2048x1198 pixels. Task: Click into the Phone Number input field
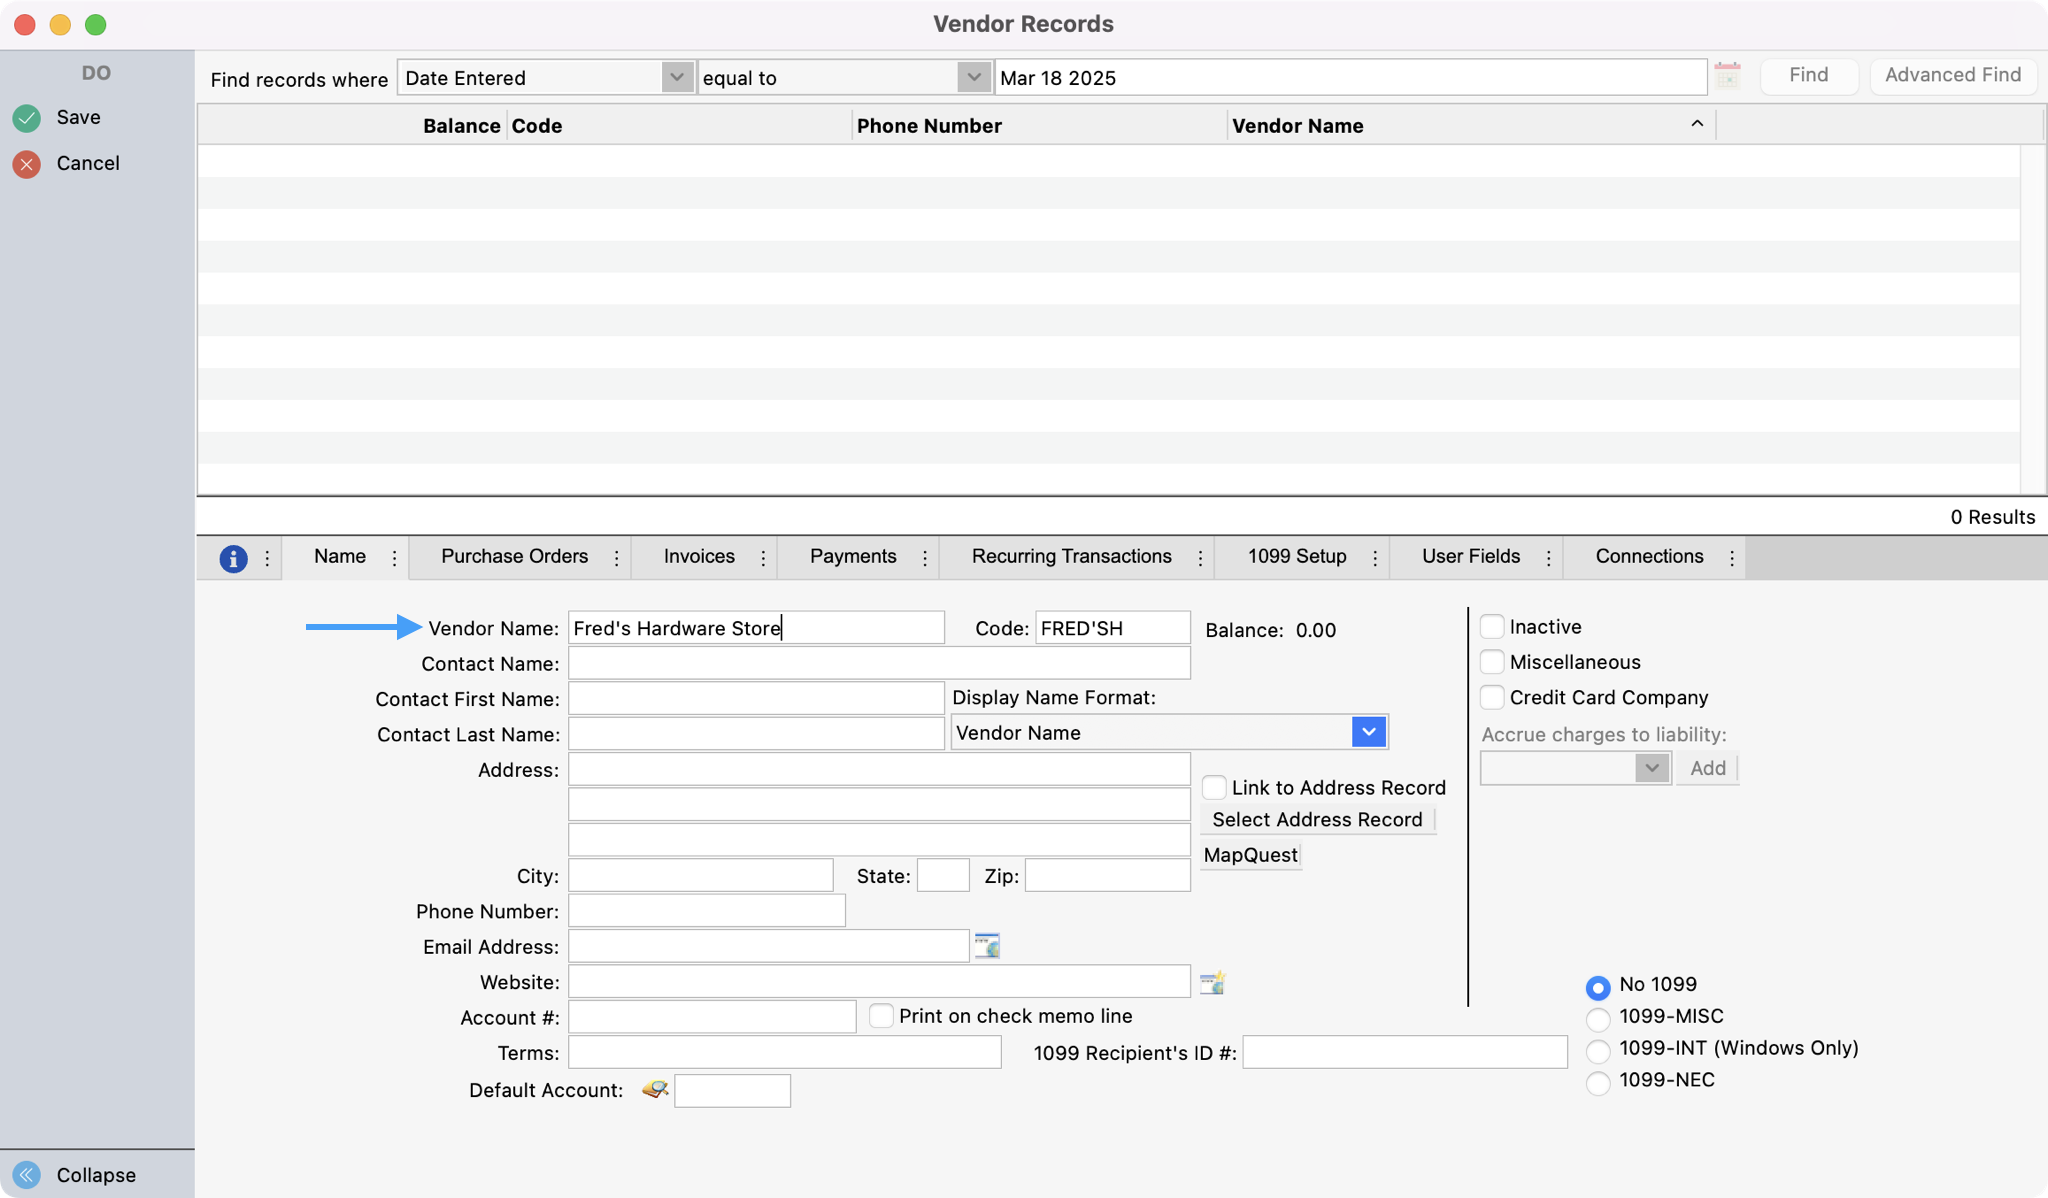point(706,911)
